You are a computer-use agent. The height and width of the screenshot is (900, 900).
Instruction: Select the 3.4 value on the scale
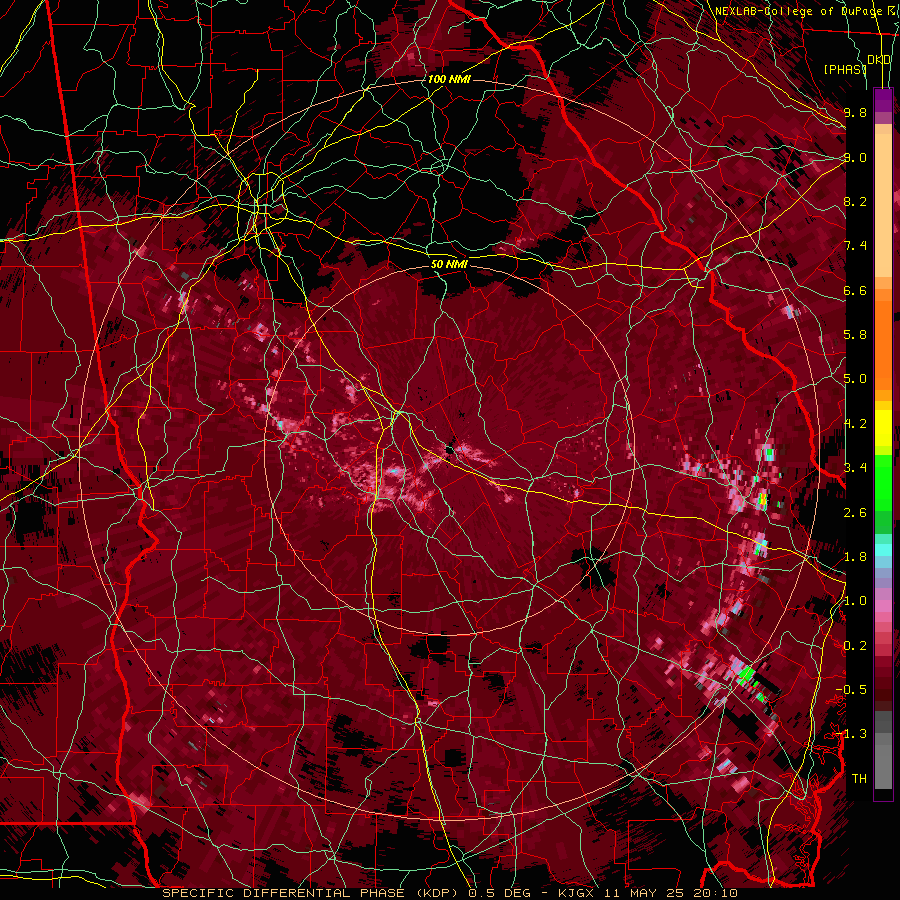855,468
